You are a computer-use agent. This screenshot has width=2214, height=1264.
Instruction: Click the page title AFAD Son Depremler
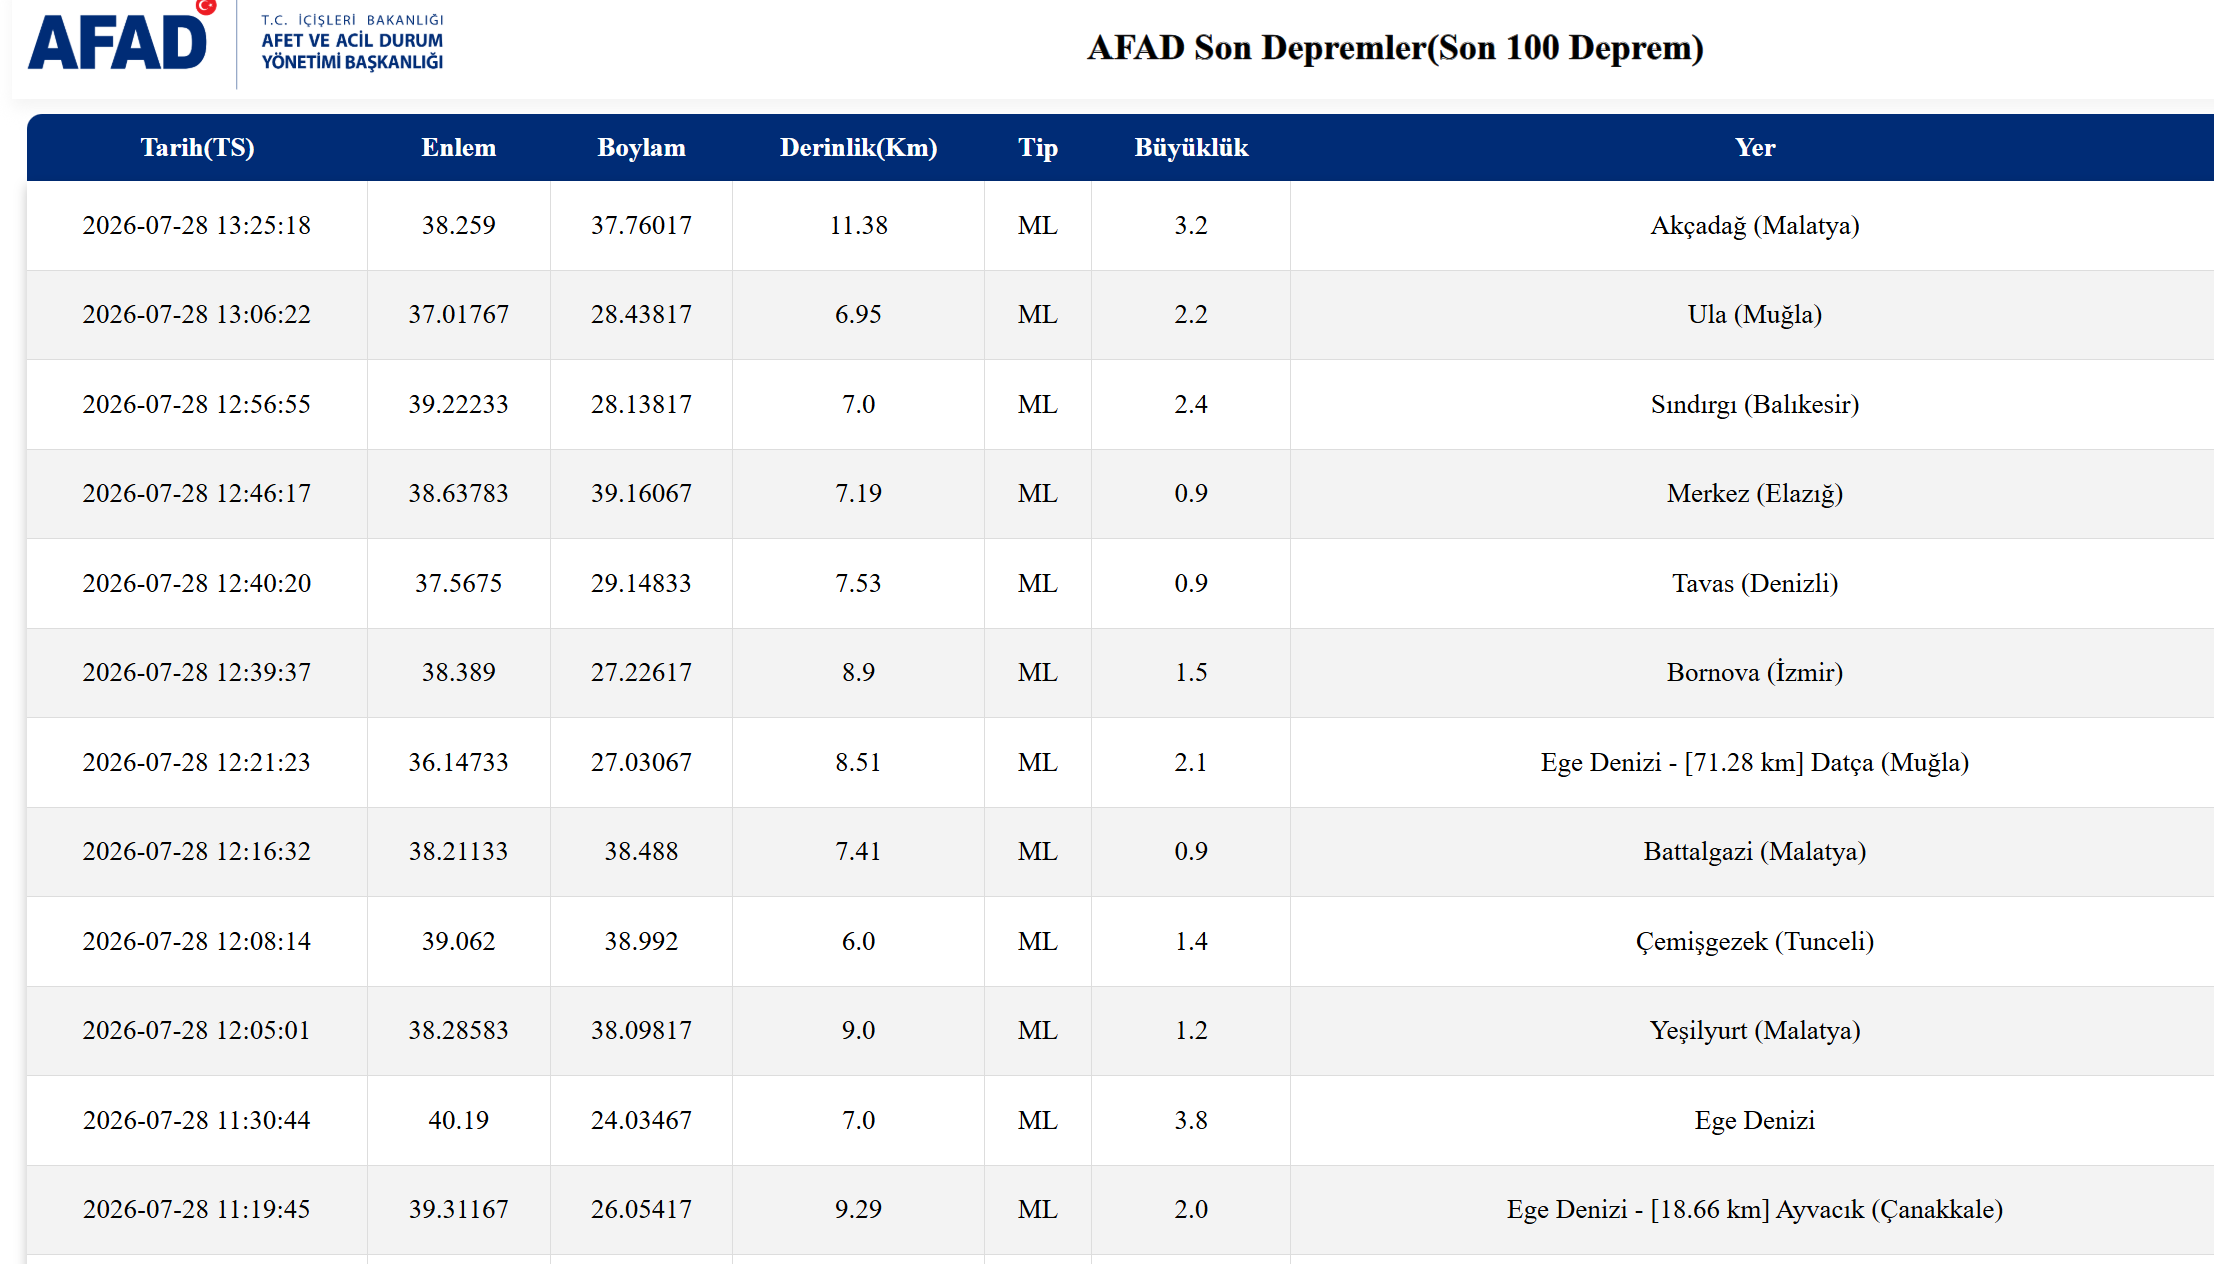pos(1395,47)
